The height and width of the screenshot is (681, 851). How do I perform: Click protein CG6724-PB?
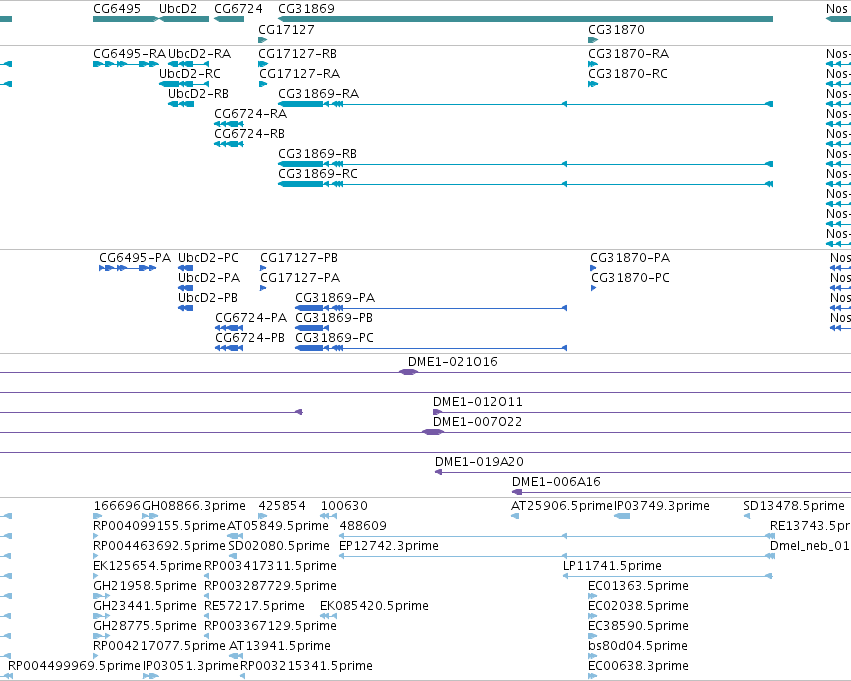[250, 338]
